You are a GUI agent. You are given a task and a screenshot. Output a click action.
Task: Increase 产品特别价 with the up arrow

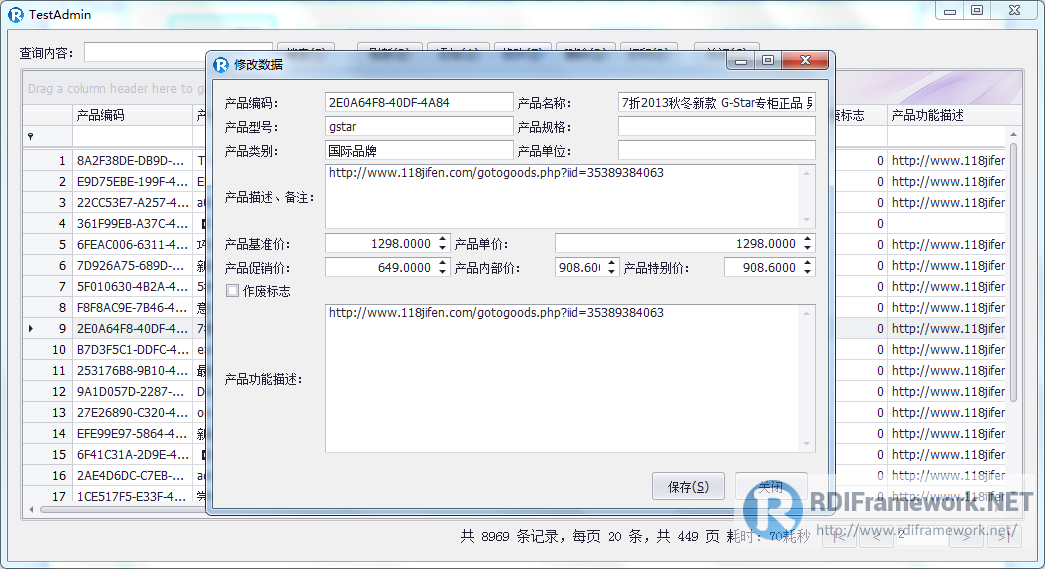point(807,263)
